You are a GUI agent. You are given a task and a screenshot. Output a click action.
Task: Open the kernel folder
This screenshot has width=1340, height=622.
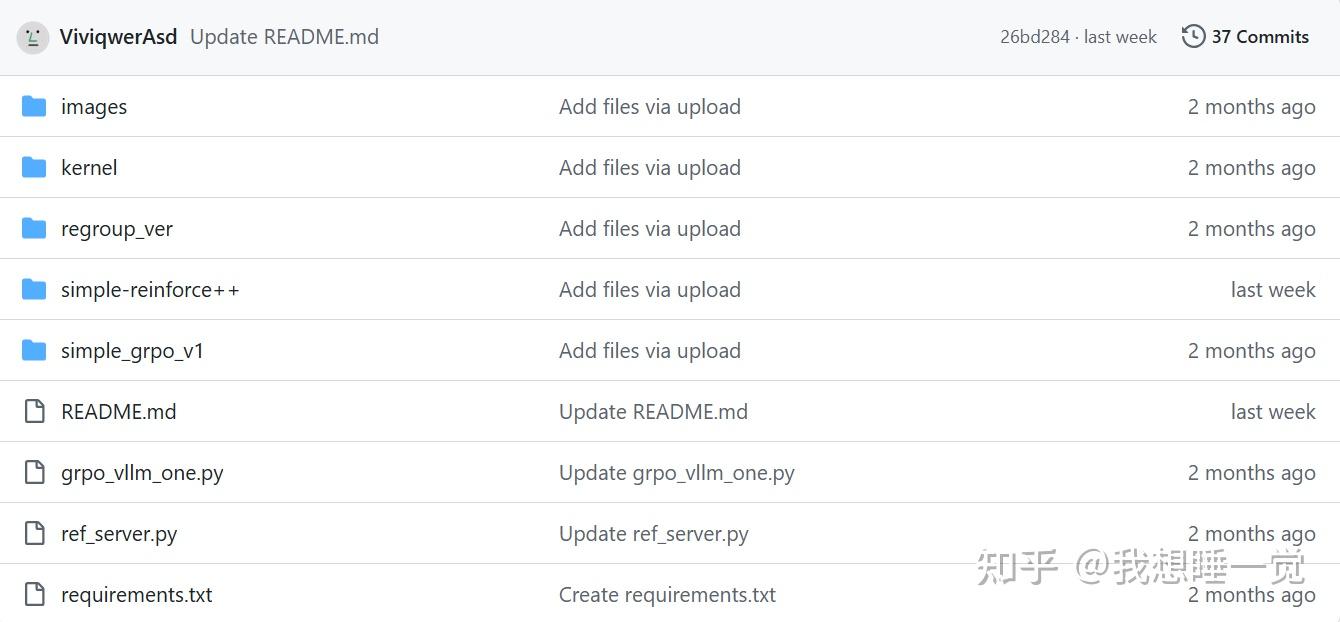[x=89, y=167]
